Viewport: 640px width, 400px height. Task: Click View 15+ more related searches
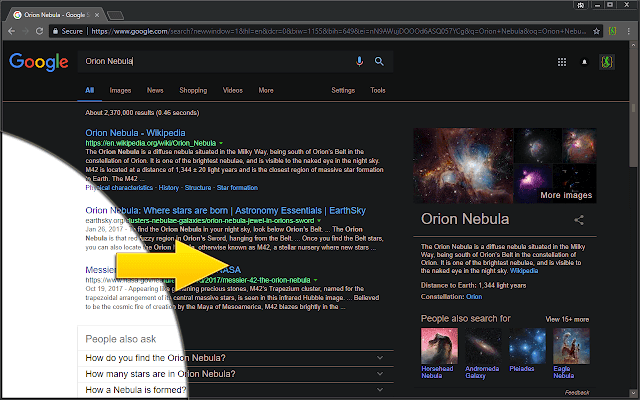(x=567, y=319)
